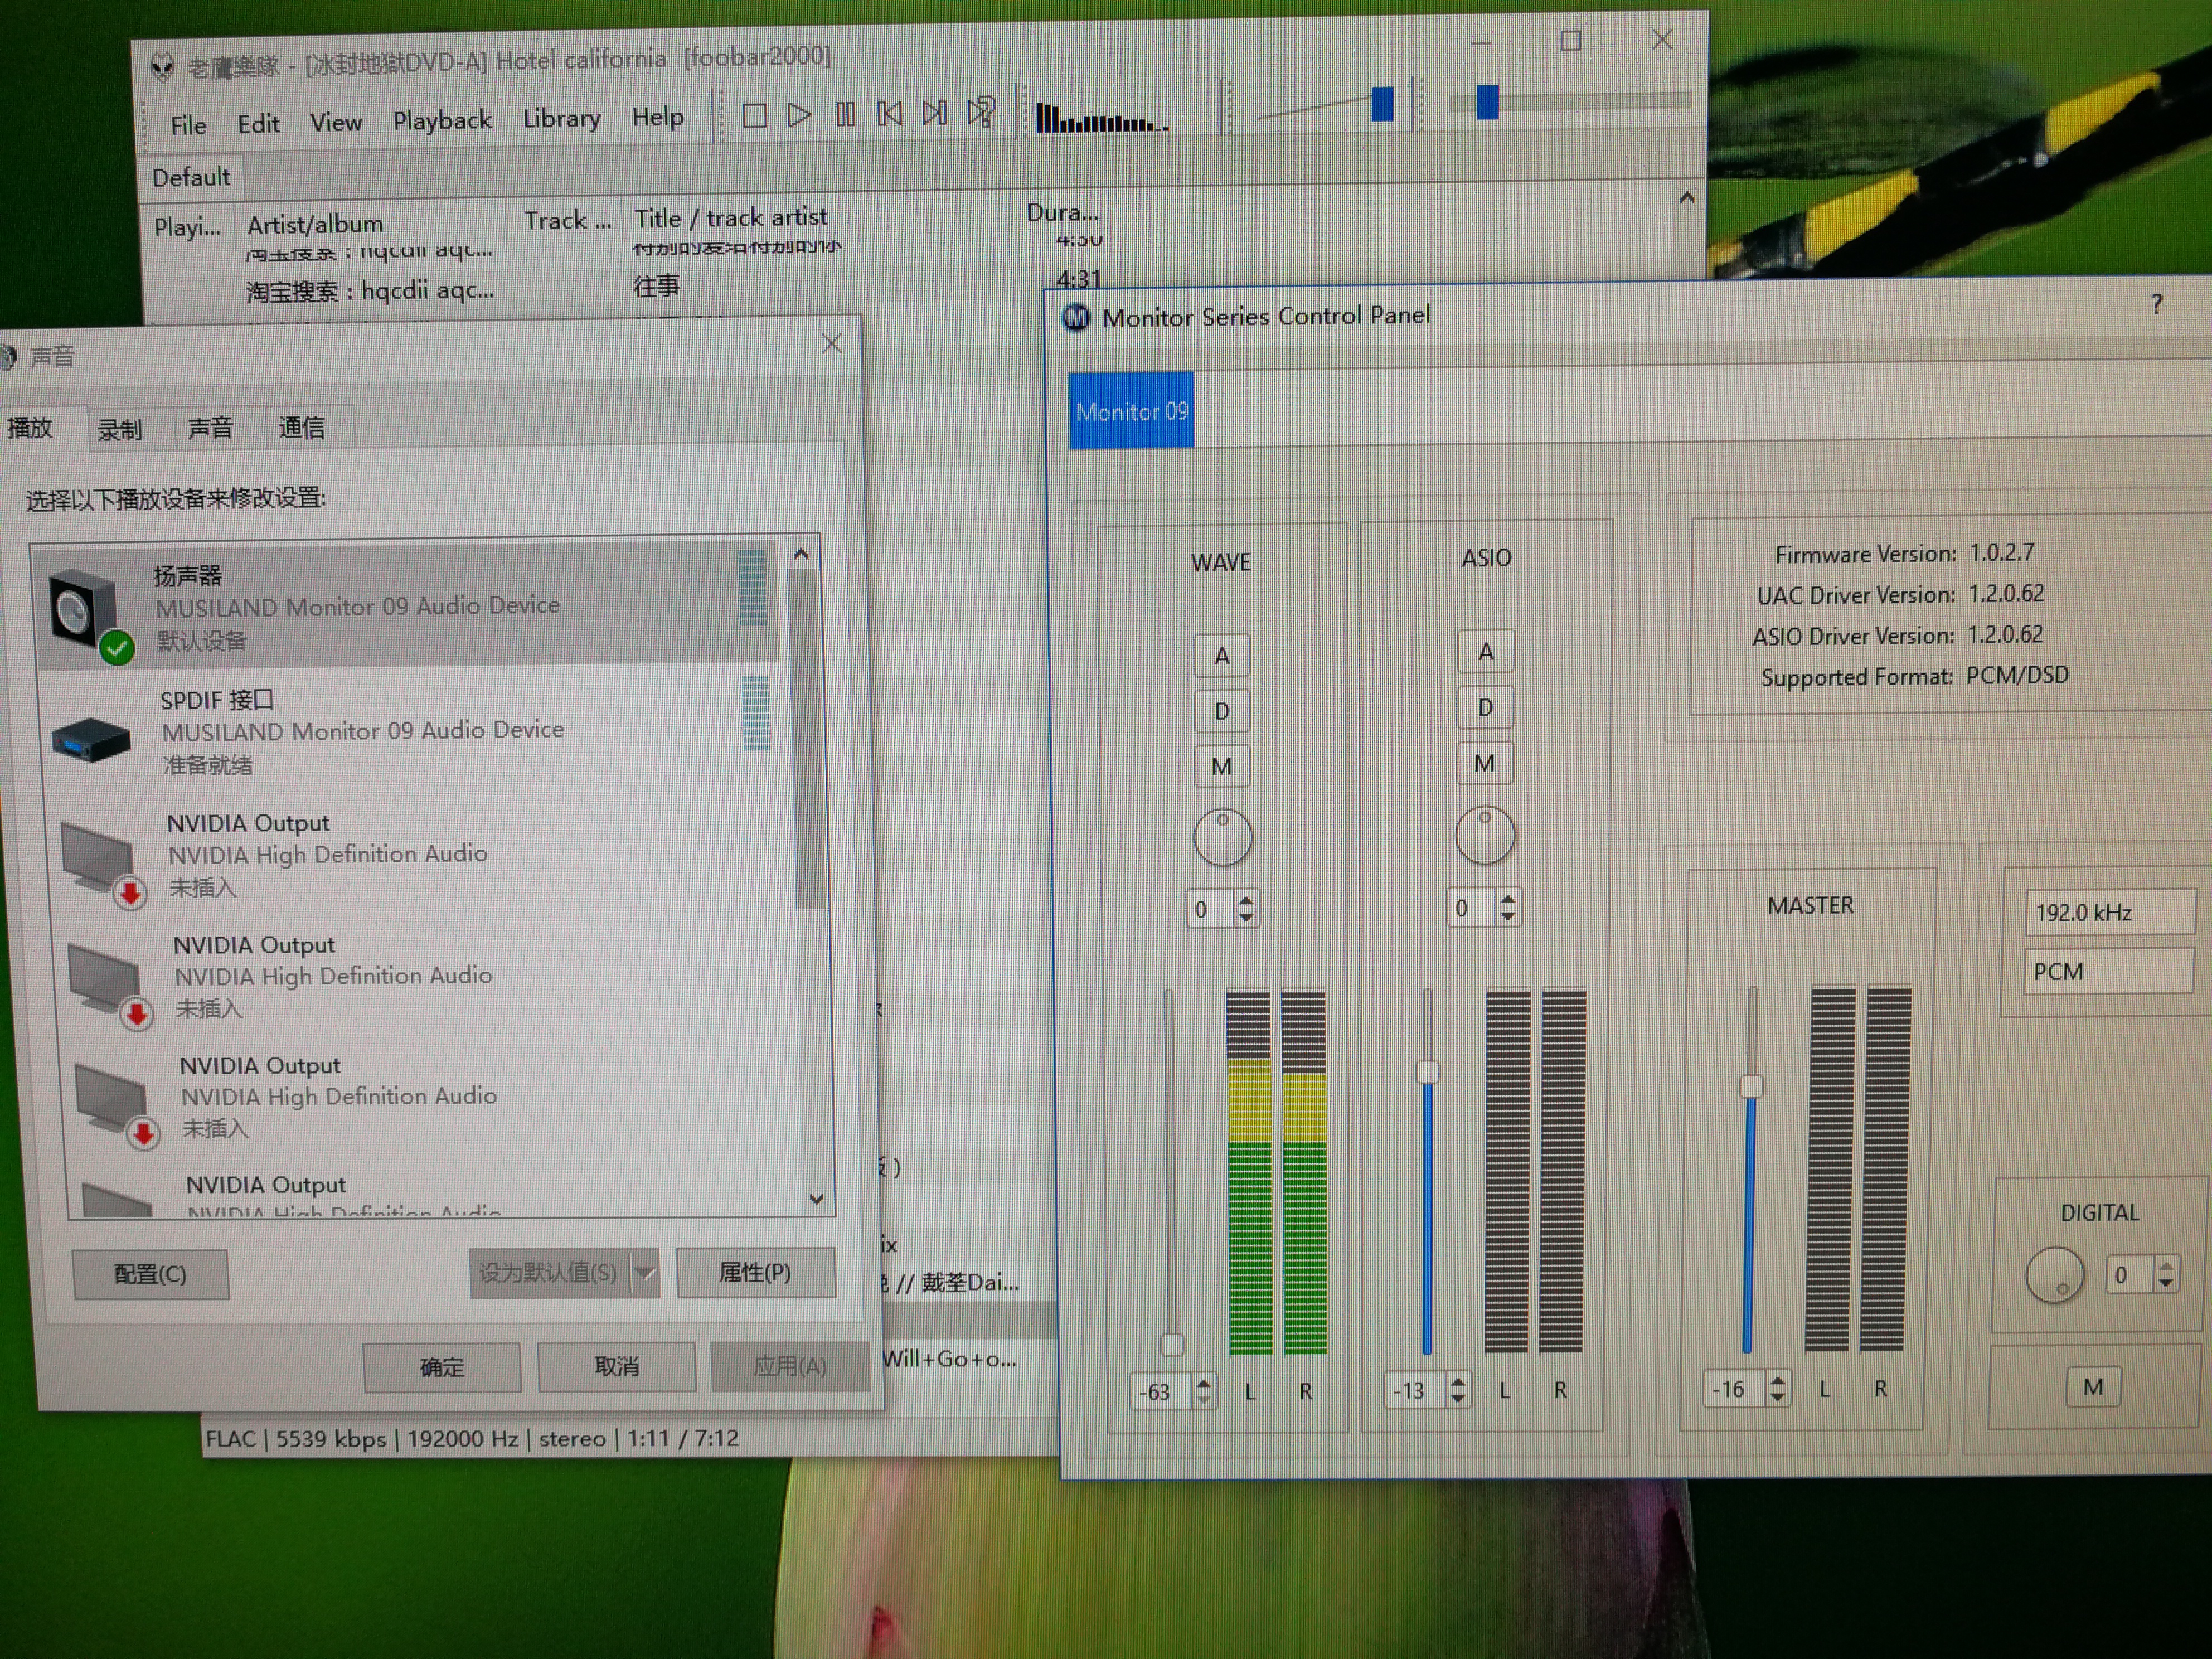Click the random playback icon
2212x1659 pixels.
981,112
